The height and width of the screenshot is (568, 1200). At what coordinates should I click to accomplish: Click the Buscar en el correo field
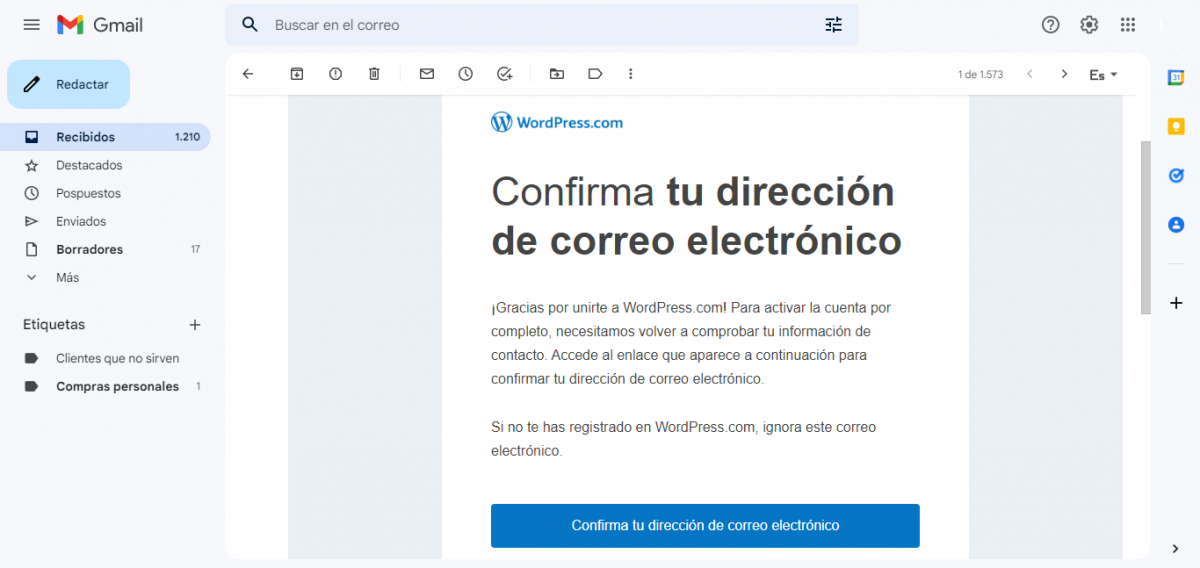click(540, 25)
